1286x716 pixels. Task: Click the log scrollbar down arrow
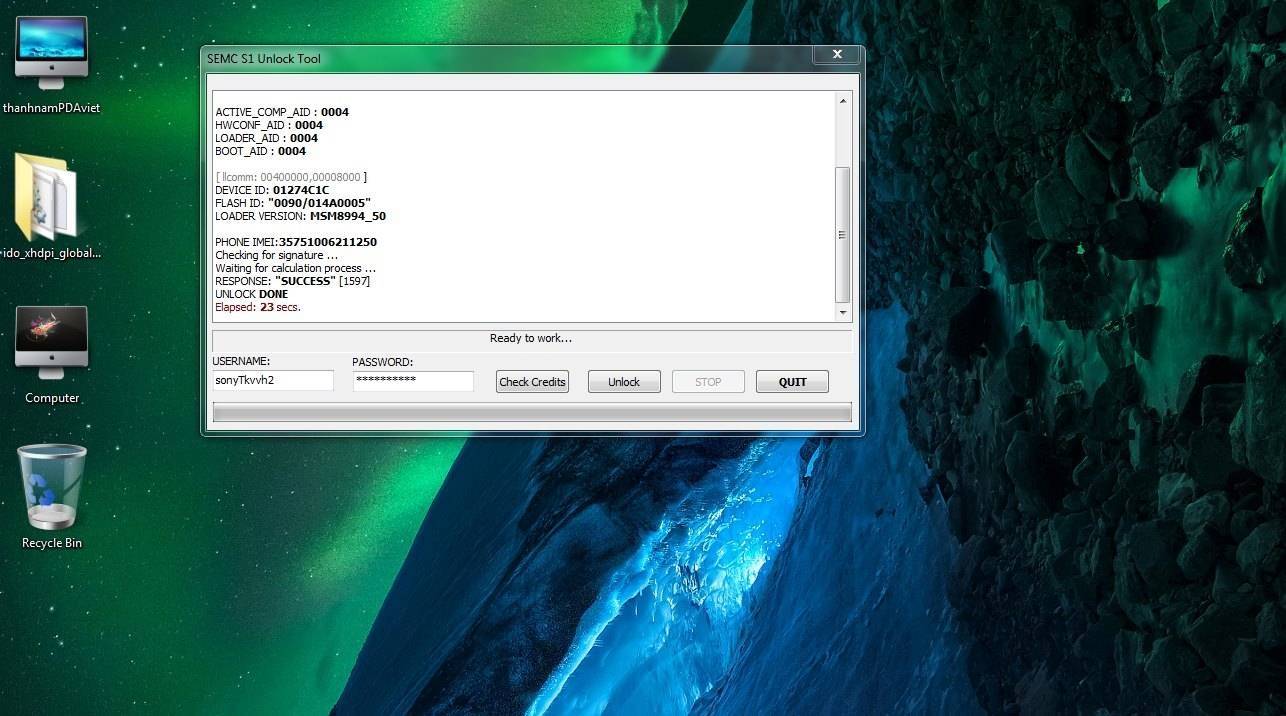pyautogui.click(x=843, y=312)
